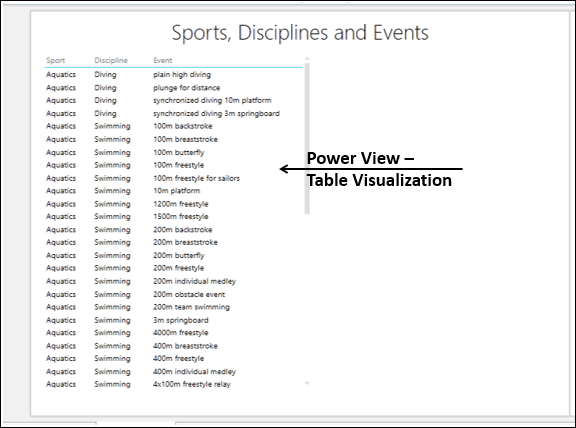Select the '200m individual medley' cell
Image resolution: width=576 pixels, height=428 pixels.
(194, 281)
